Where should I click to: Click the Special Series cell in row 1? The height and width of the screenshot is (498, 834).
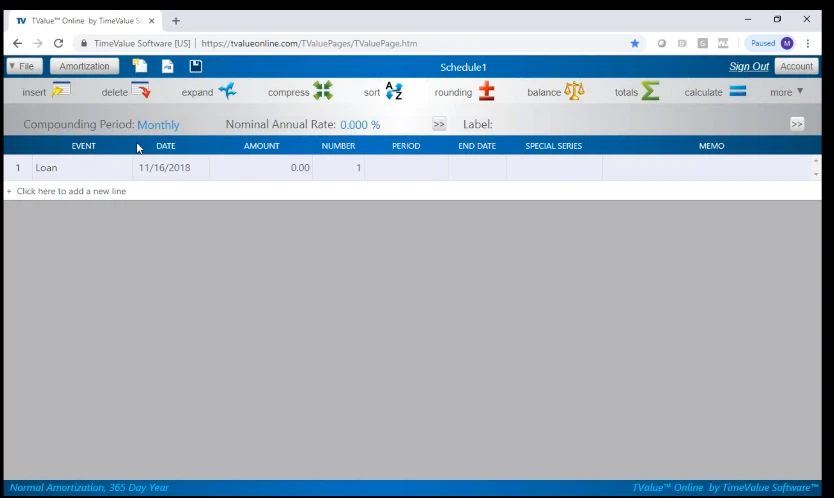[554, 168]
